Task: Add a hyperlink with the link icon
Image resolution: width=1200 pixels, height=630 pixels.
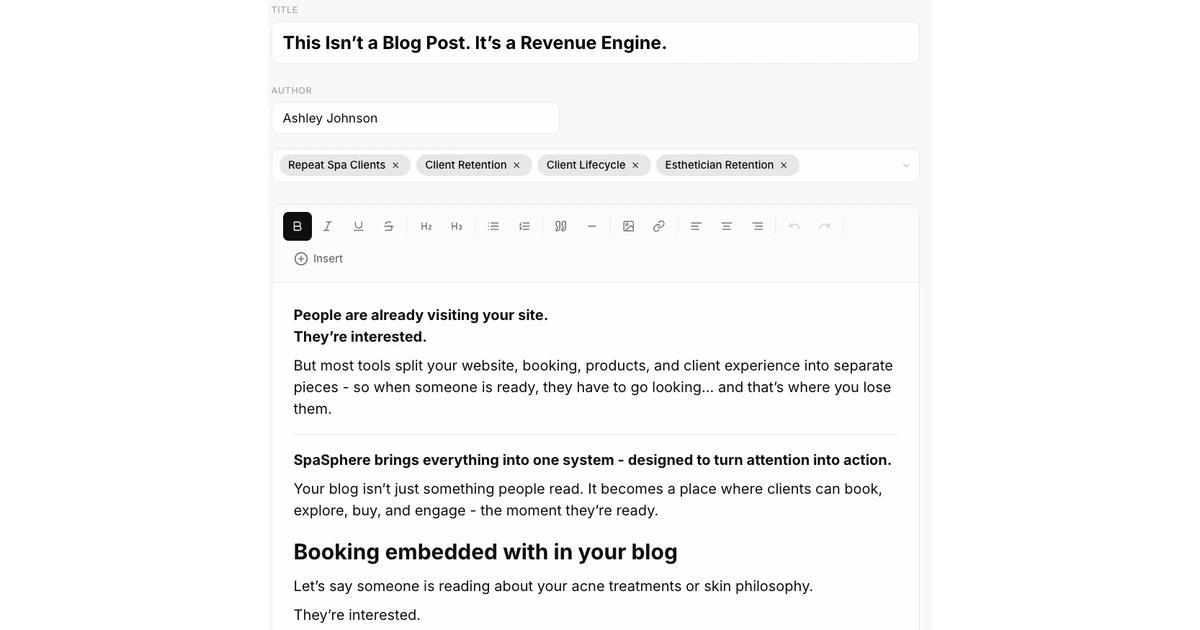Action: pyautogui.click(x=659, y=227)
